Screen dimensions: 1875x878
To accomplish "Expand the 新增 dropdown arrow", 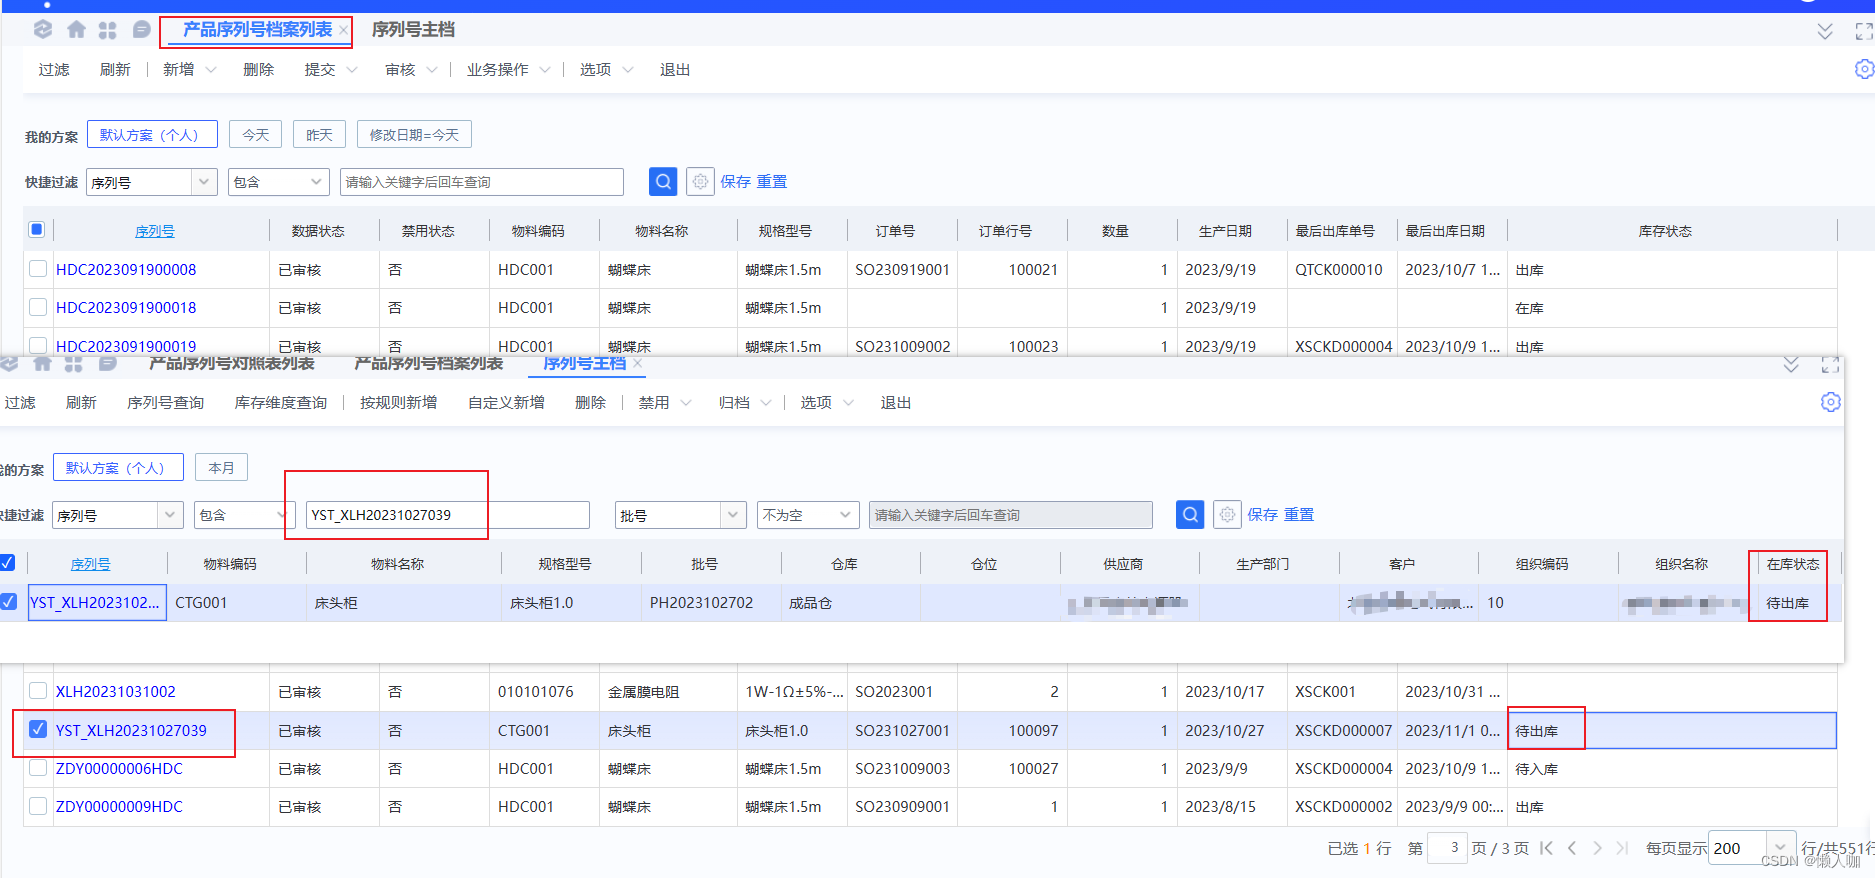I will click(211, 70).
